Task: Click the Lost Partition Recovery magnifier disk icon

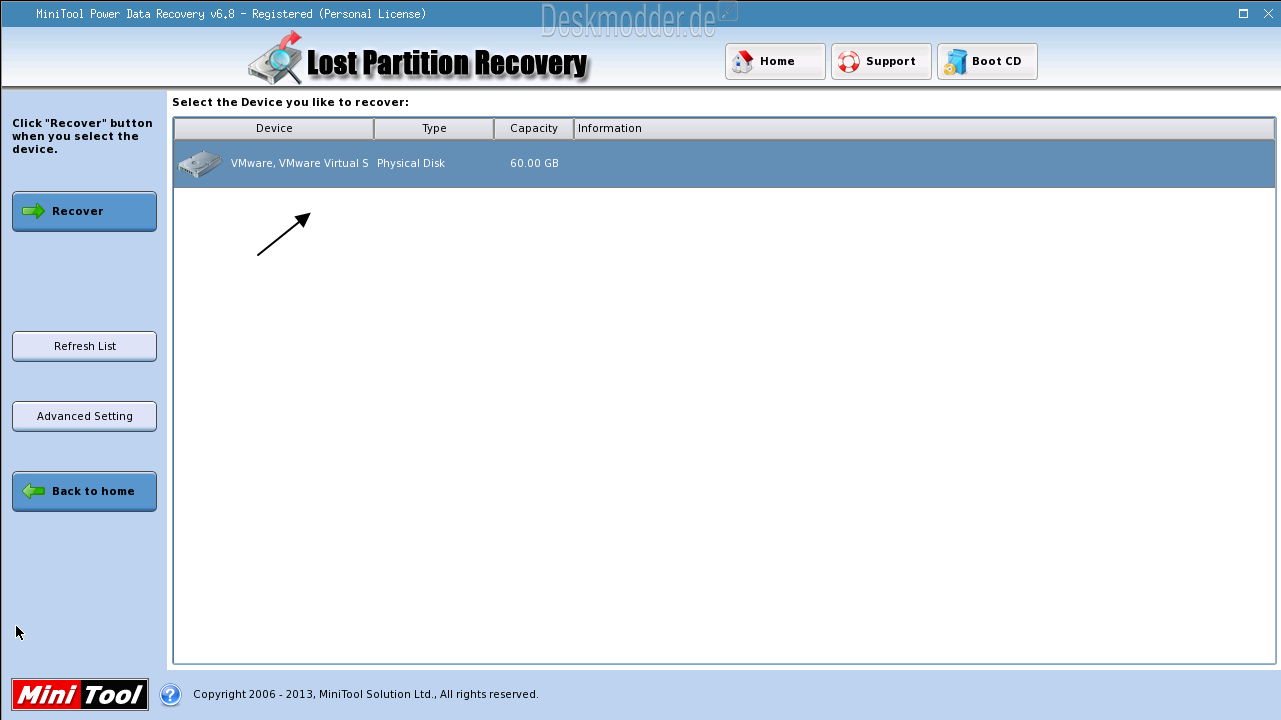Action: 276,58
